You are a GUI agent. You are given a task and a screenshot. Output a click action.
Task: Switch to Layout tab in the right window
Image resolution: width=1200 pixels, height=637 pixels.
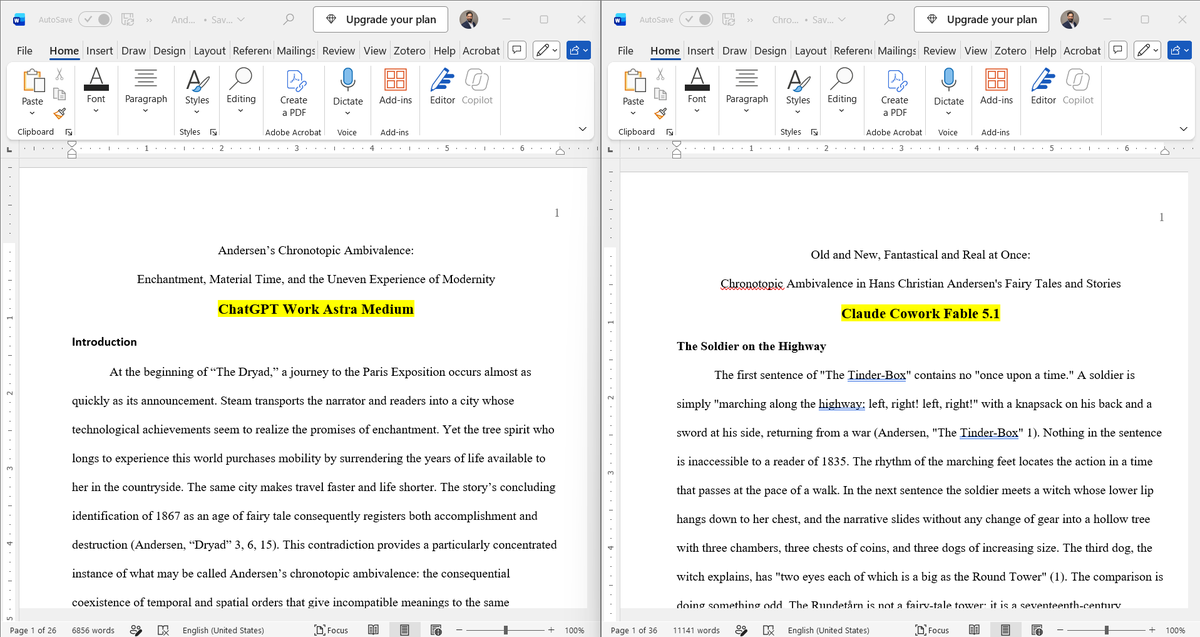point(810,50)
